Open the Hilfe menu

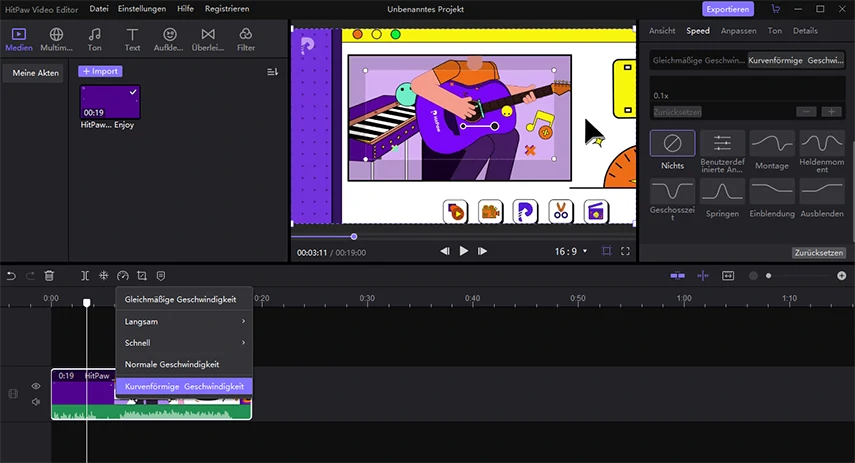(x=185, y=9)
